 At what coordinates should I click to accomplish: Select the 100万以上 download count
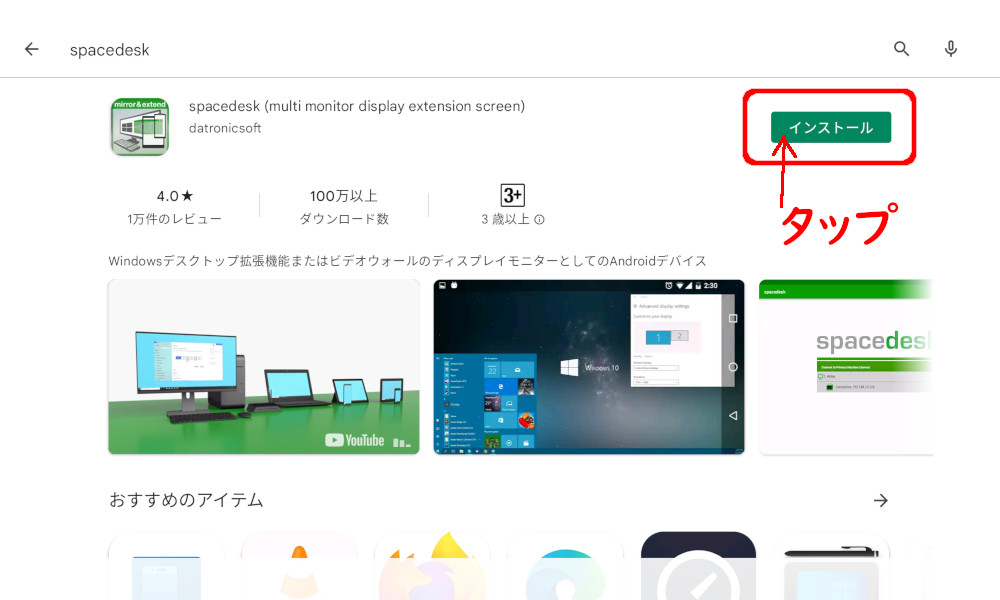point(344,196)
